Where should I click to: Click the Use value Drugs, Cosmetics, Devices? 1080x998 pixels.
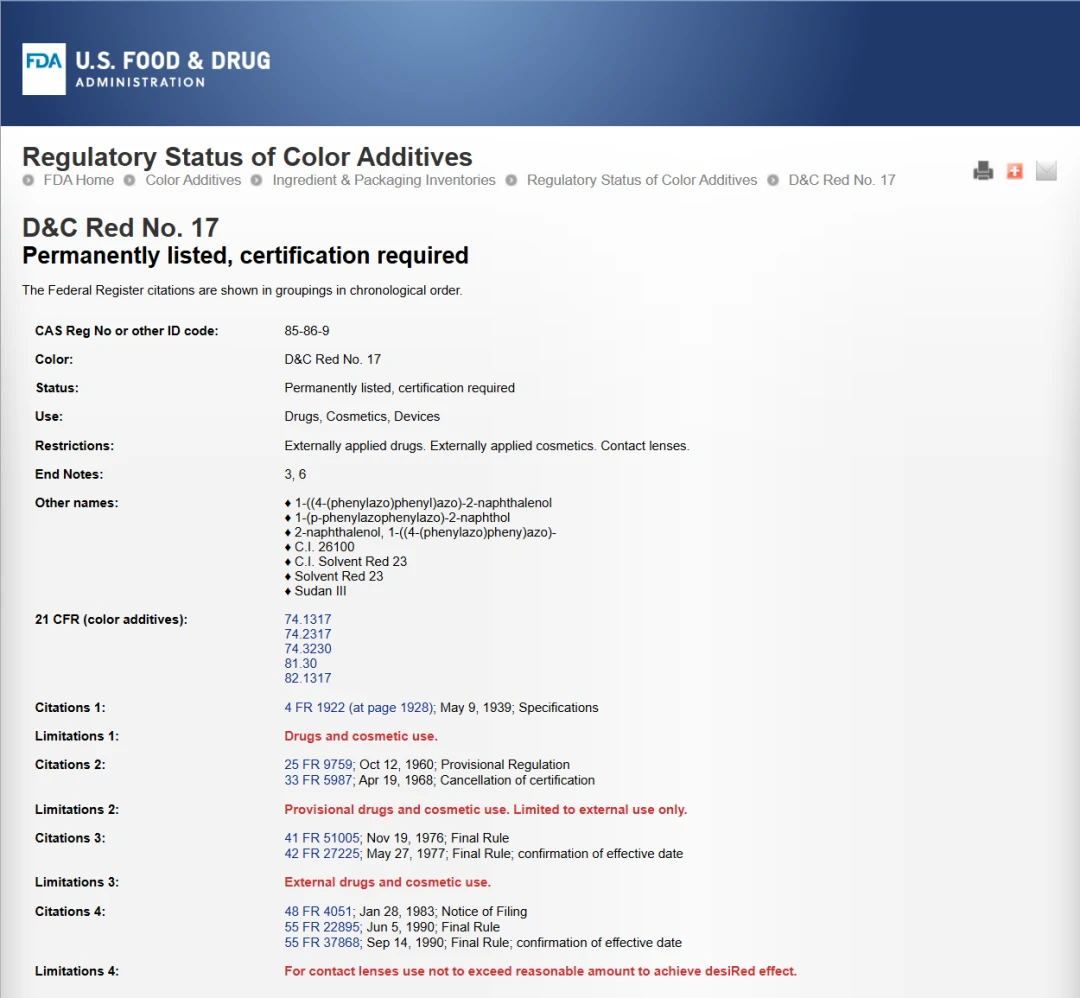(x=362, y=416)
